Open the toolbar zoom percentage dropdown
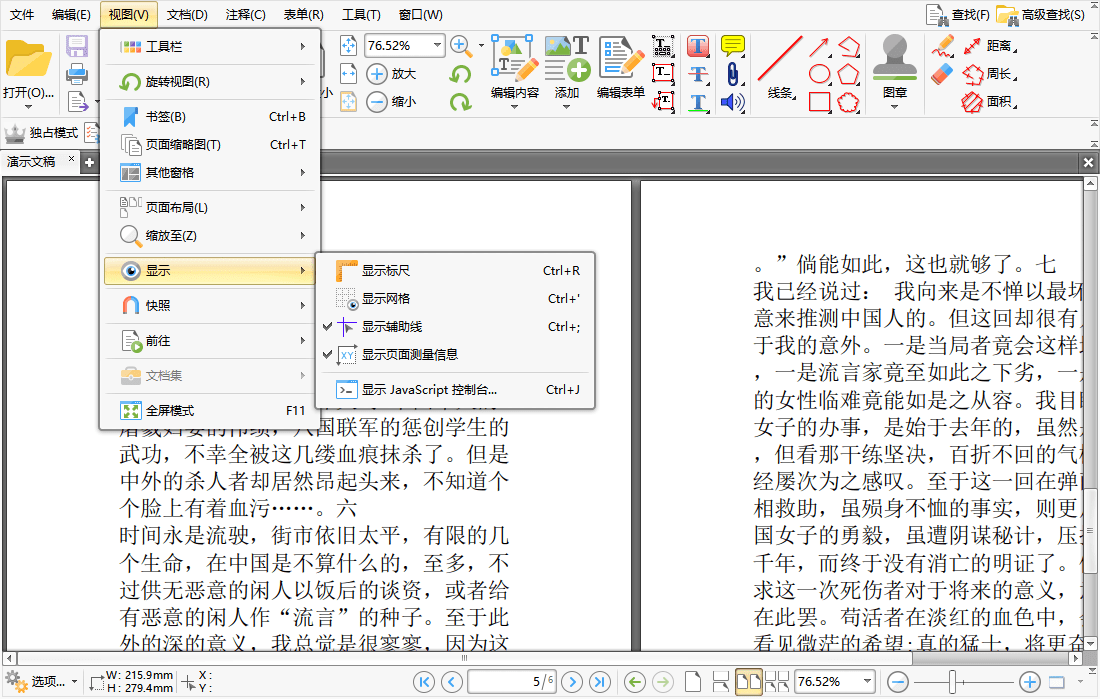Screen dimensions: 1100x699 click(x=438, y=46)
